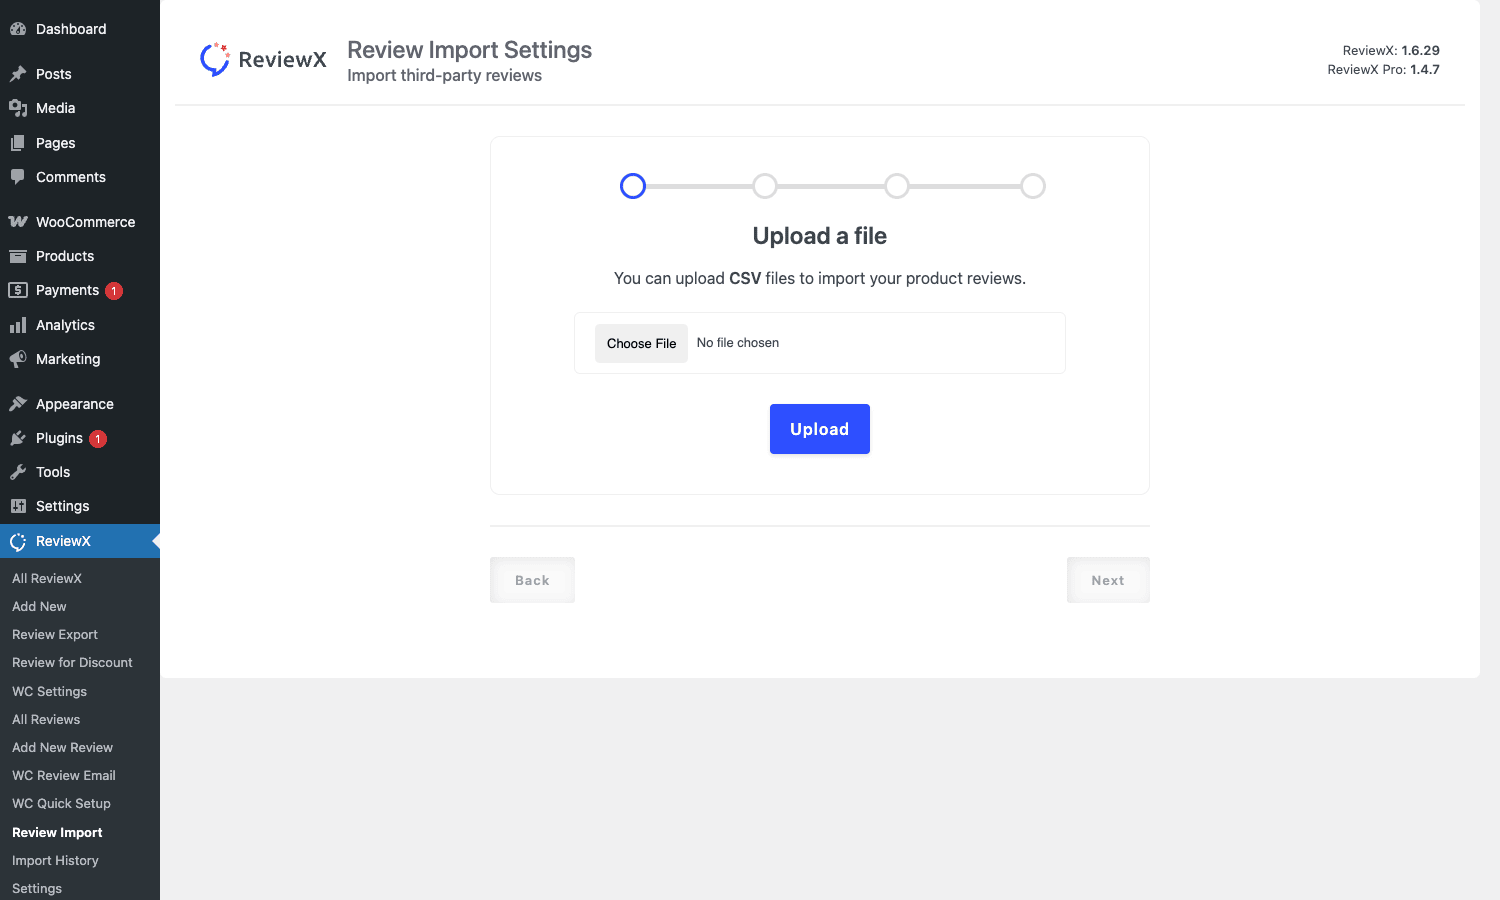Select Review Import submenu item

tap(57, 832)
